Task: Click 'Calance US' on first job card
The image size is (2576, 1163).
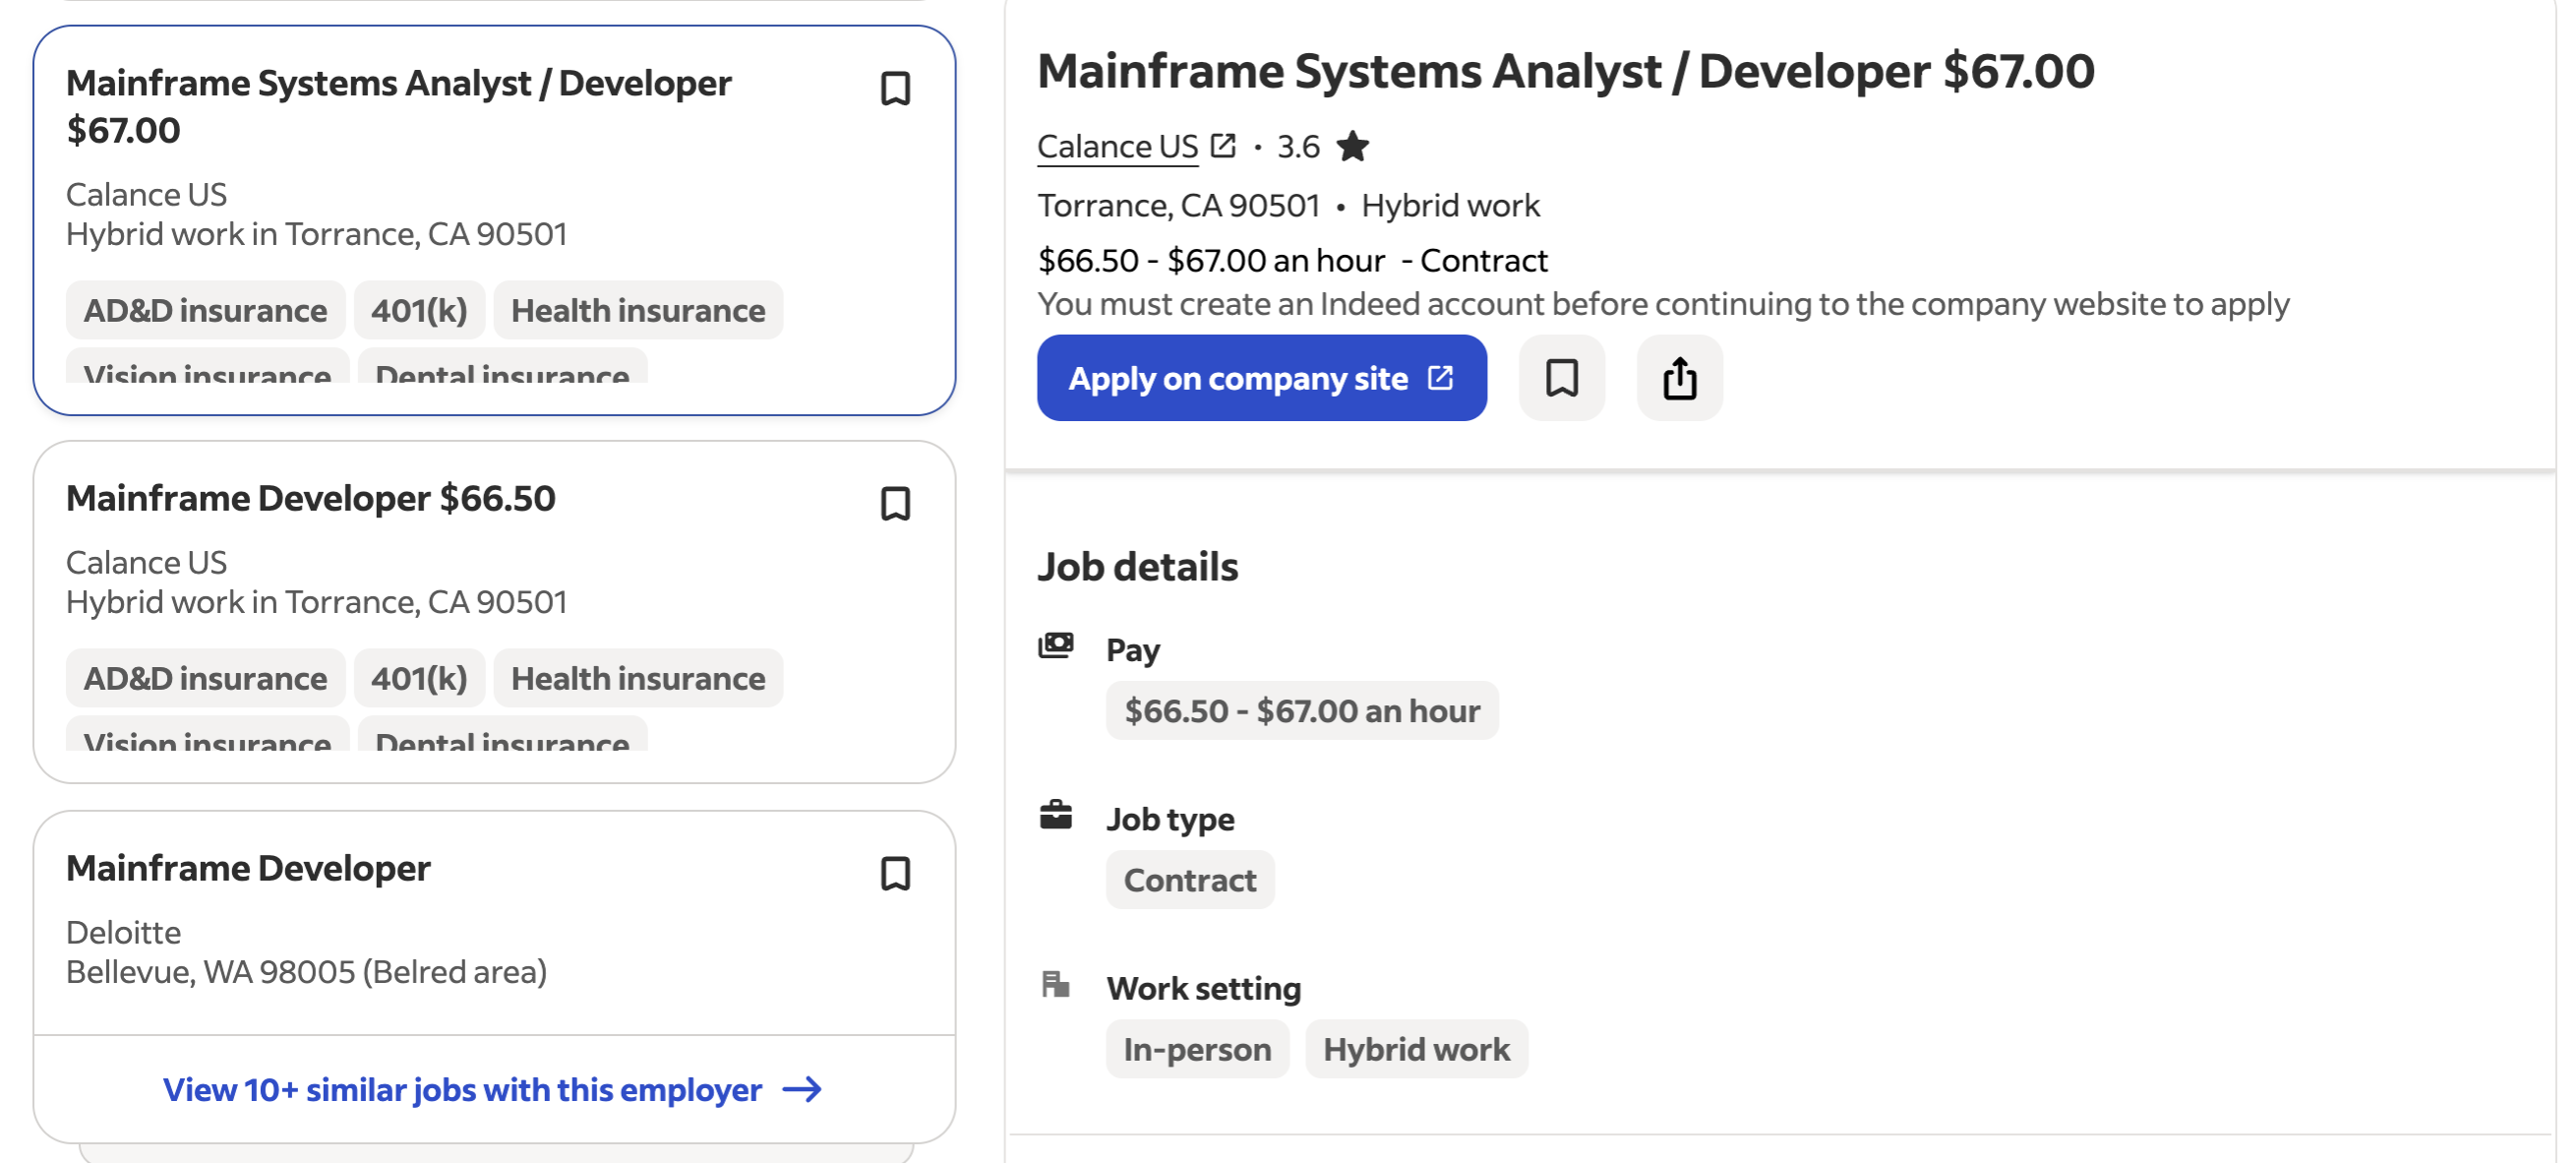Action: 146,194
